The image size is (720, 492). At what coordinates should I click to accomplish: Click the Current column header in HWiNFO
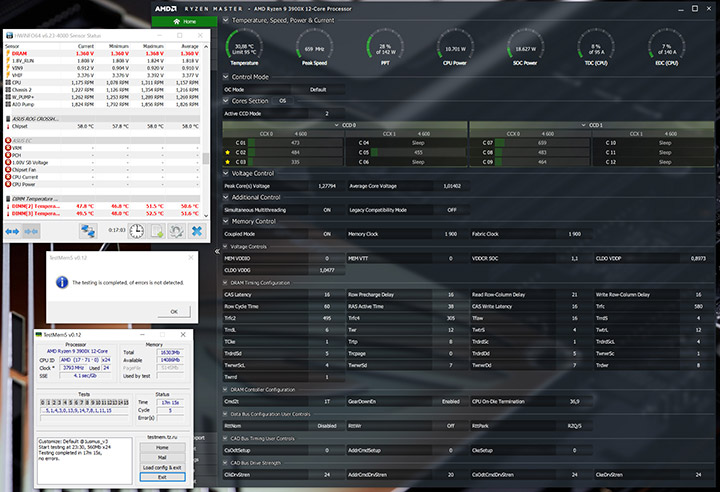85,46
